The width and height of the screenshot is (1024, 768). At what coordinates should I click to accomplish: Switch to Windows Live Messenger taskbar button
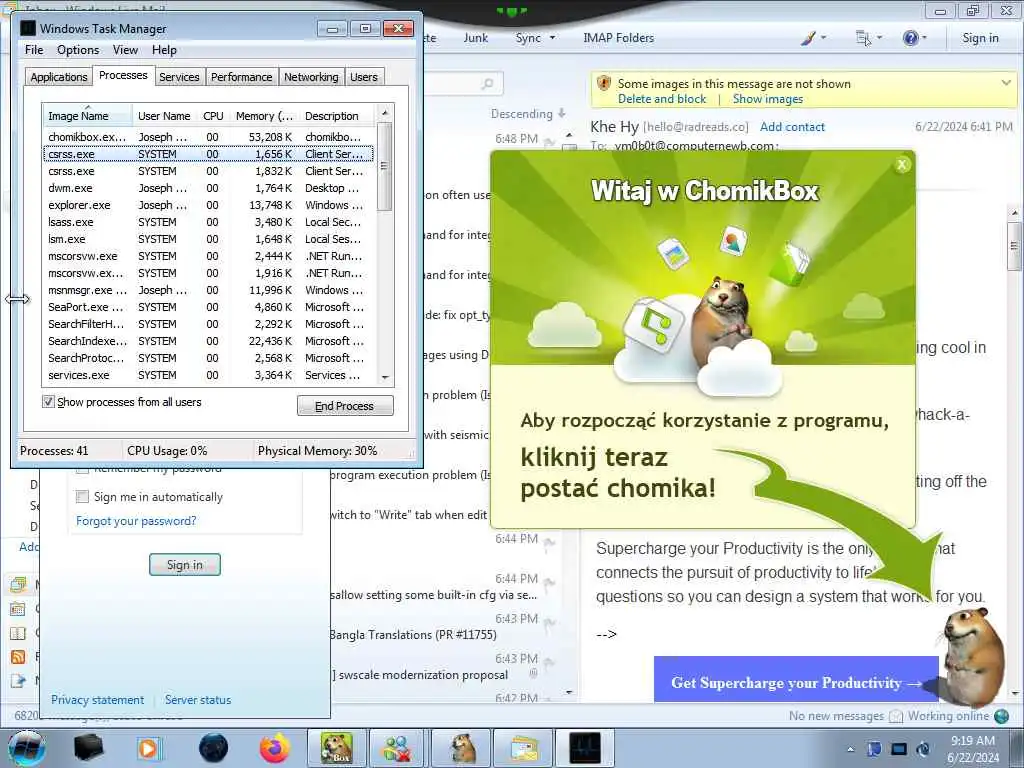pos(396,748)
